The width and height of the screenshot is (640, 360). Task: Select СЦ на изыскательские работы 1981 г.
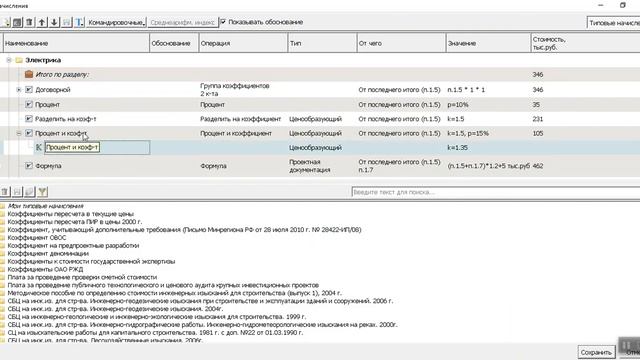click(155, 333)
